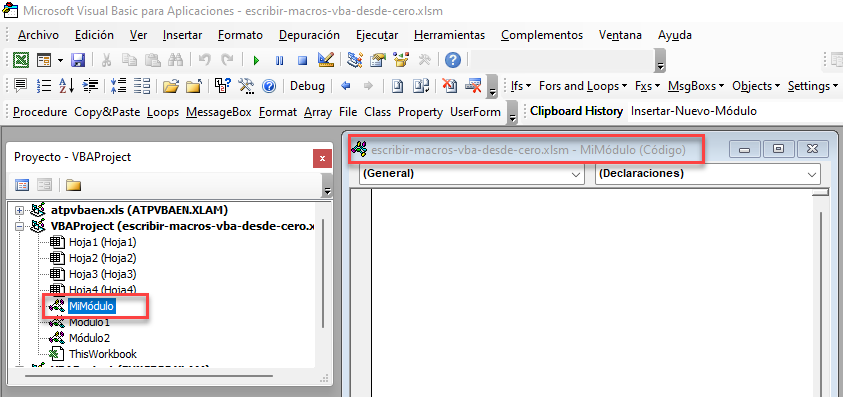Open Find with the binoculars icon
The image size is (843, 397).
(176, 60)
